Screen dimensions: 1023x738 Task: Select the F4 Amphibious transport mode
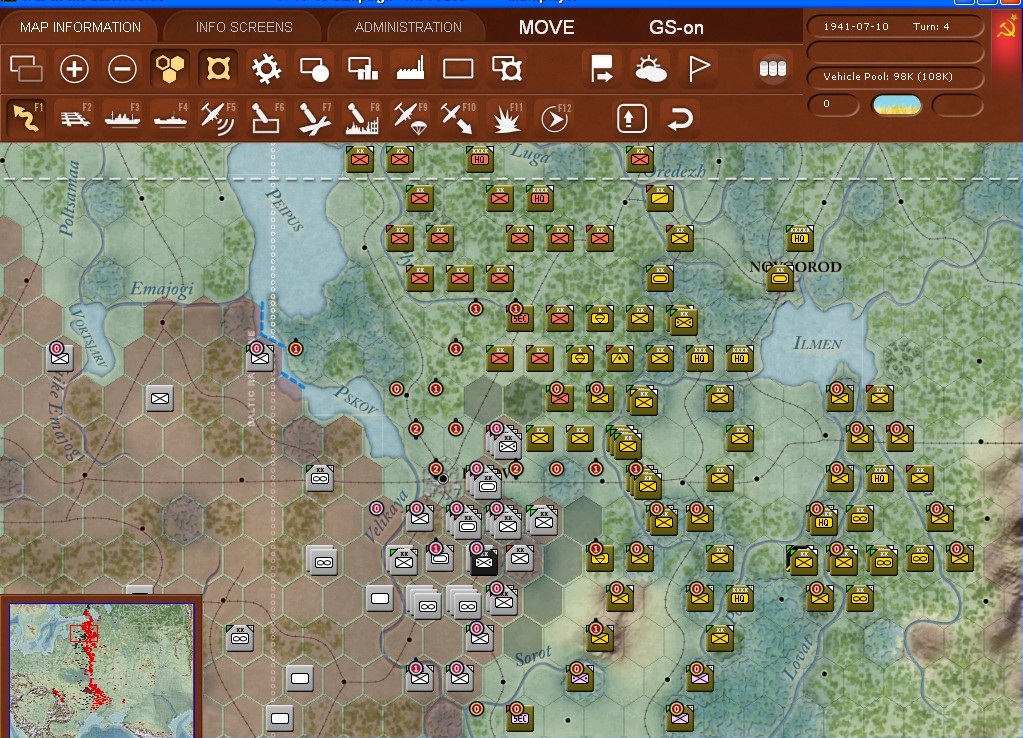[170, 118]
